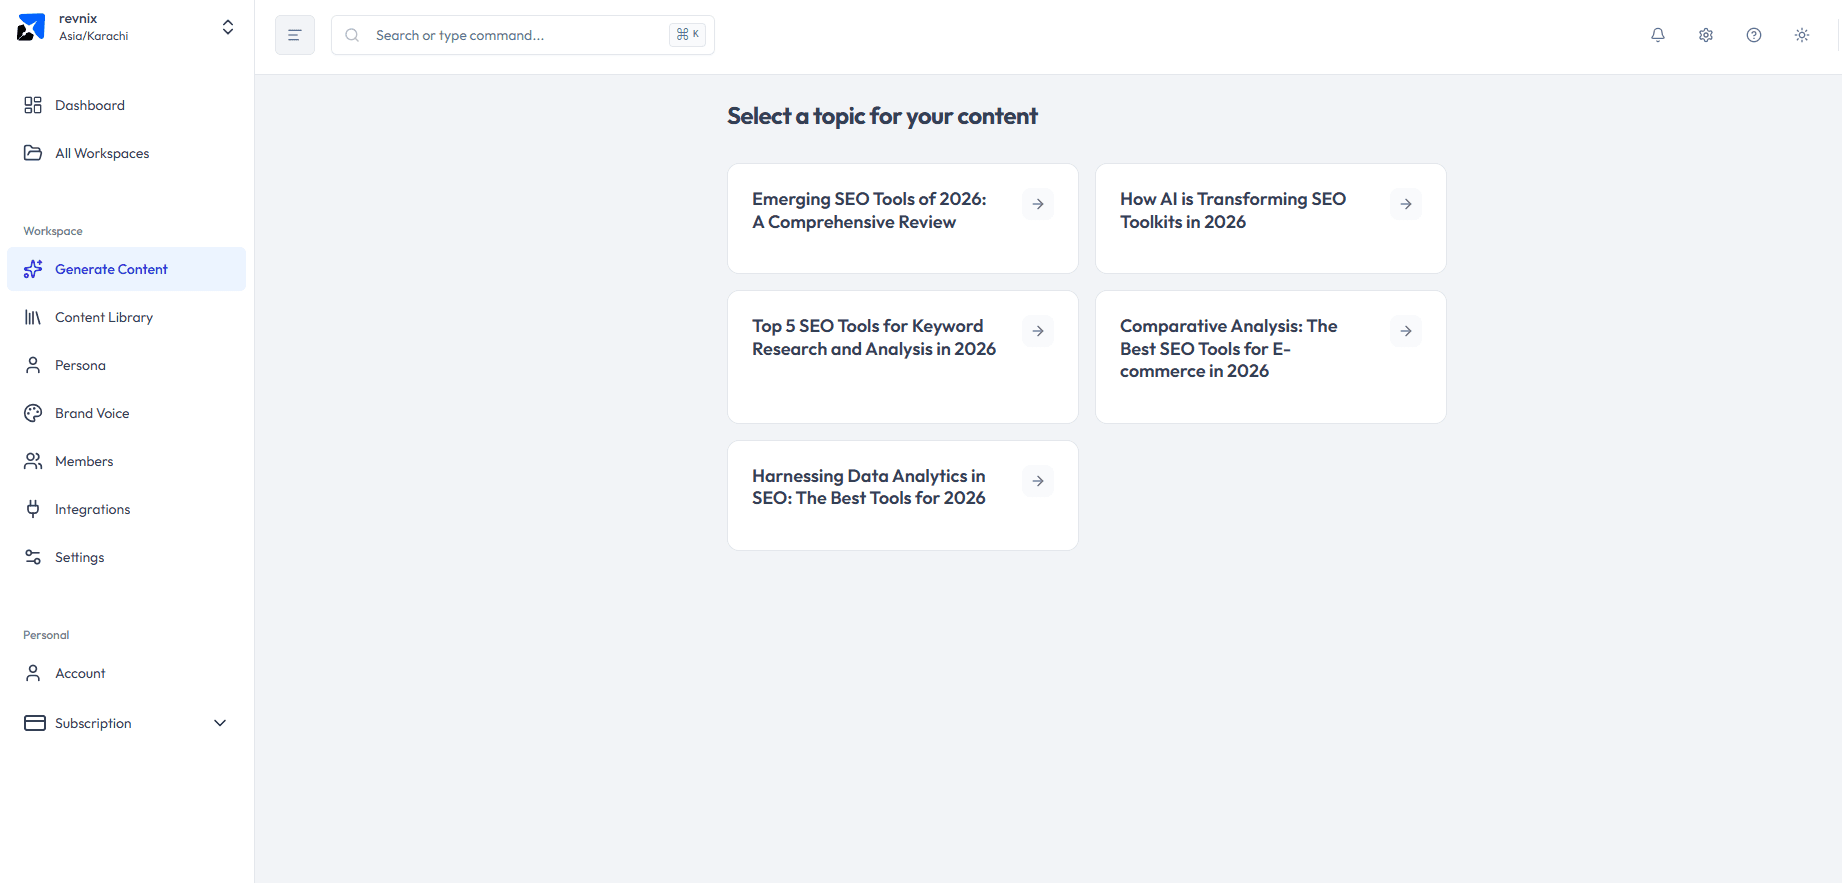Click the magnifier search icon
This screenshot has height=883, width=1842.
click(x=352, y=35)
